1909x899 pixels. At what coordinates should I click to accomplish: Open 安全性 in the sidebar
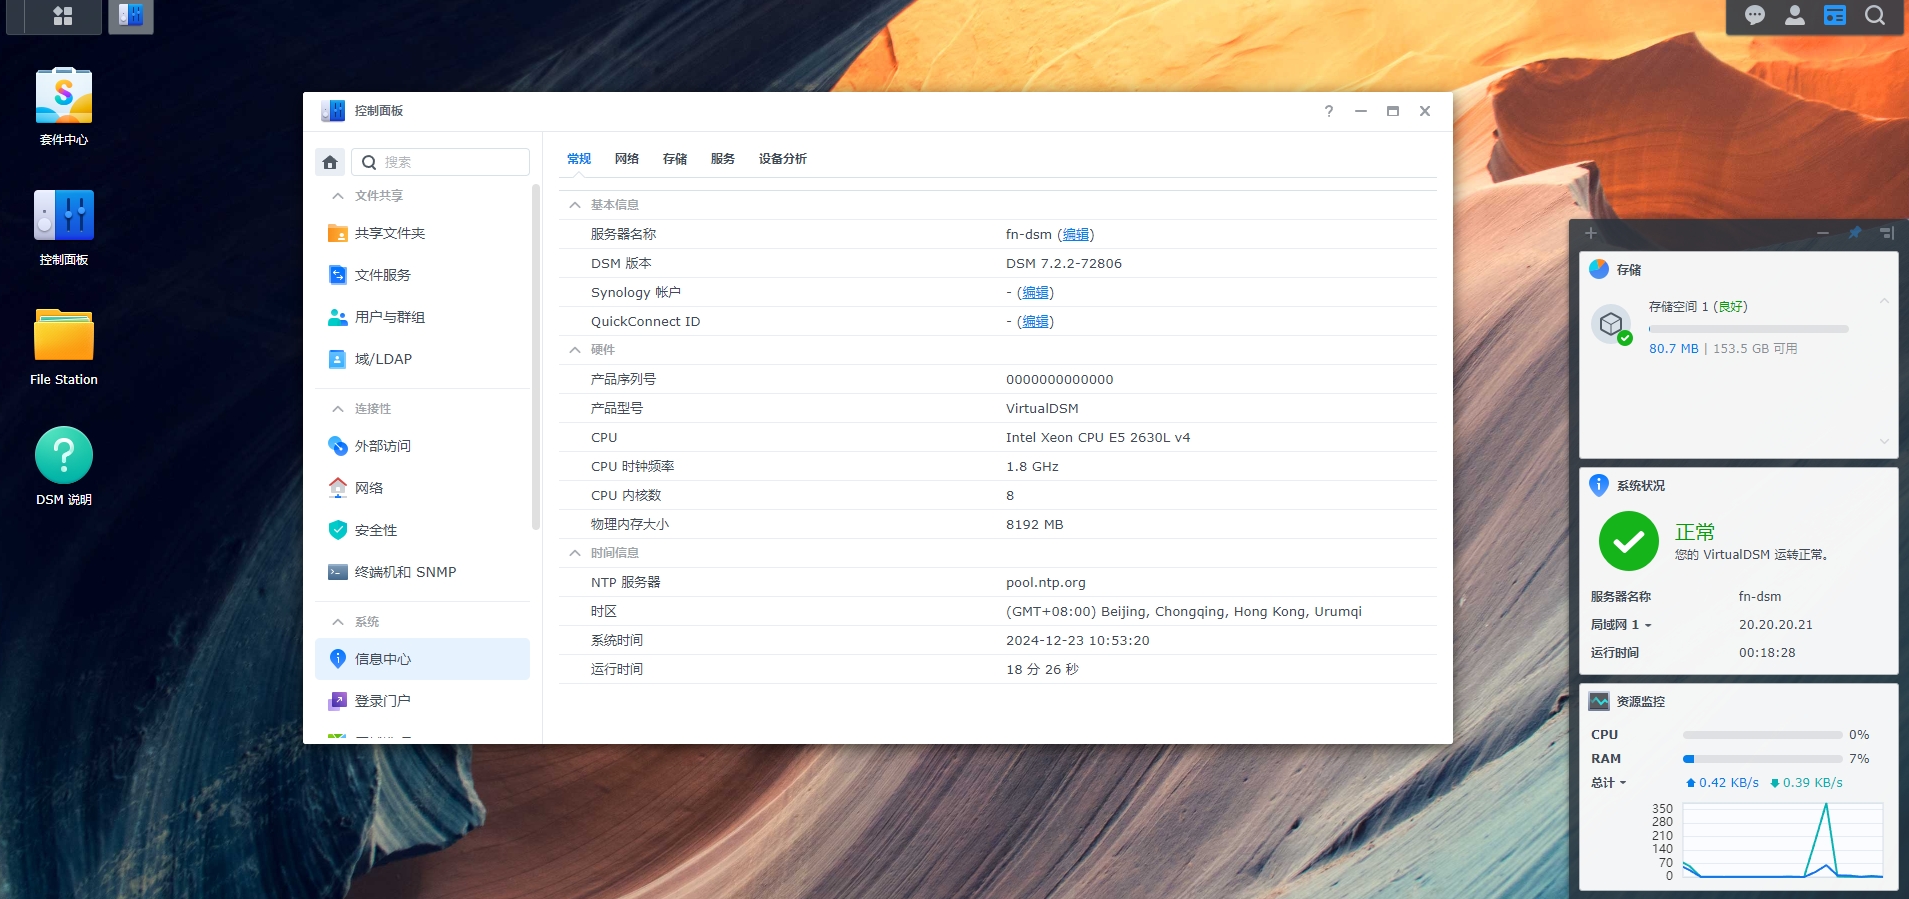423,530
